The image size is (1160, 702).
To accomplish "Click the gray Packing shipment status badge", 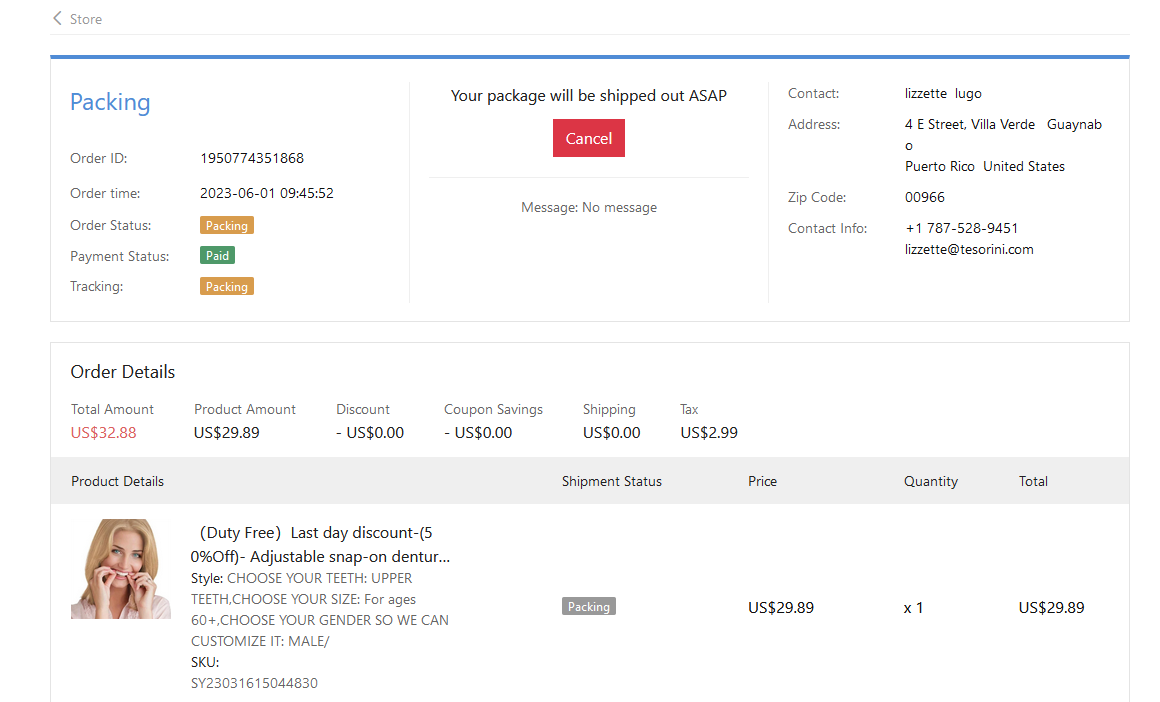I will pyautogui.click(x=588, y=607).
